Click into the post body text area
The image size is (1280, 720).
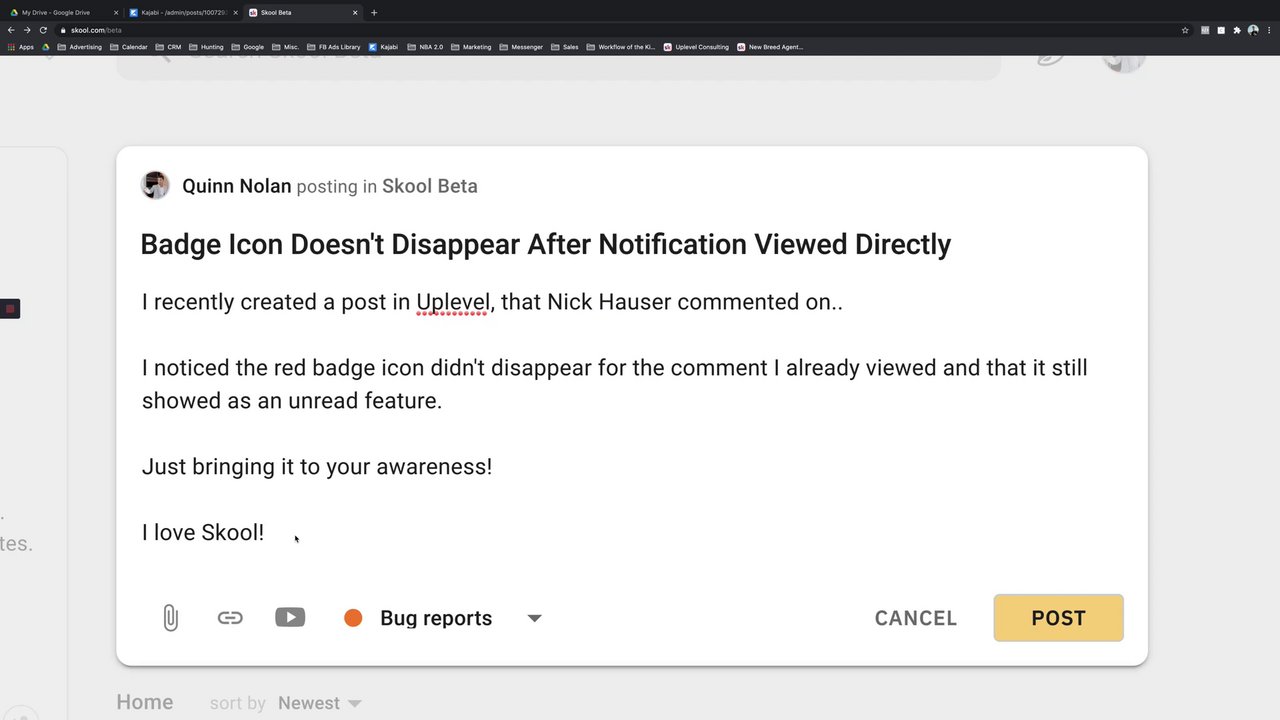pyautogui.click(x=632, y=417)
